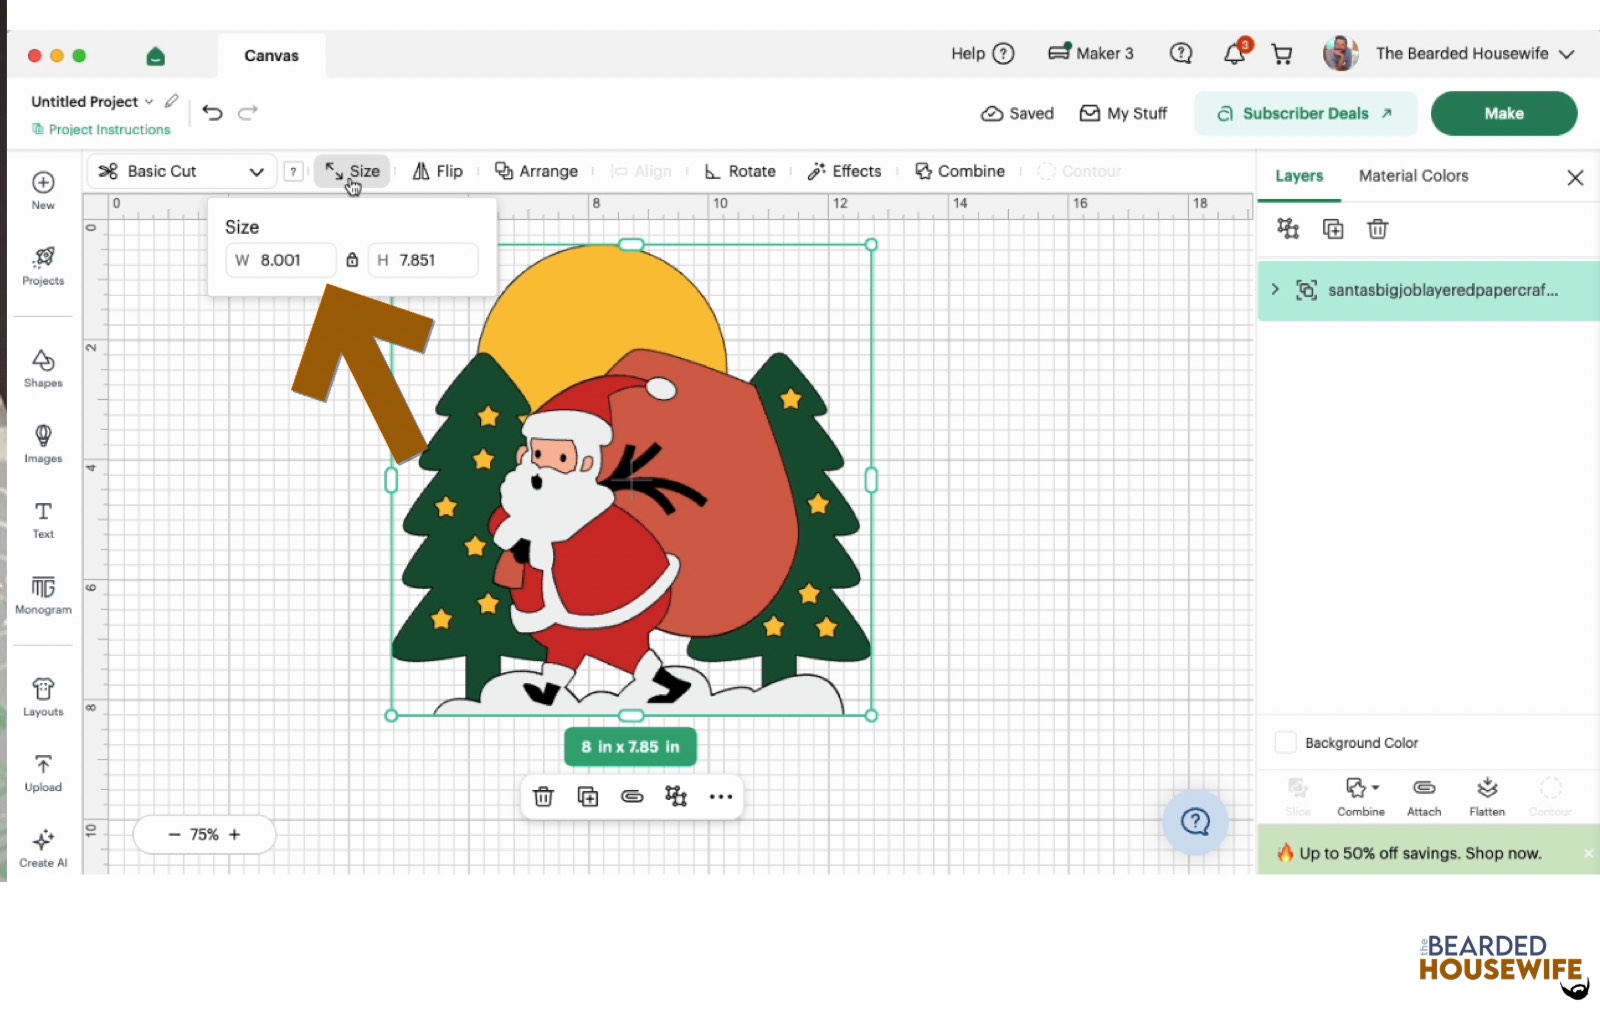This screenshot has height=1017, width=1600.
Task: Zoom in with the plus control
Action: click(x=235, y=834)
